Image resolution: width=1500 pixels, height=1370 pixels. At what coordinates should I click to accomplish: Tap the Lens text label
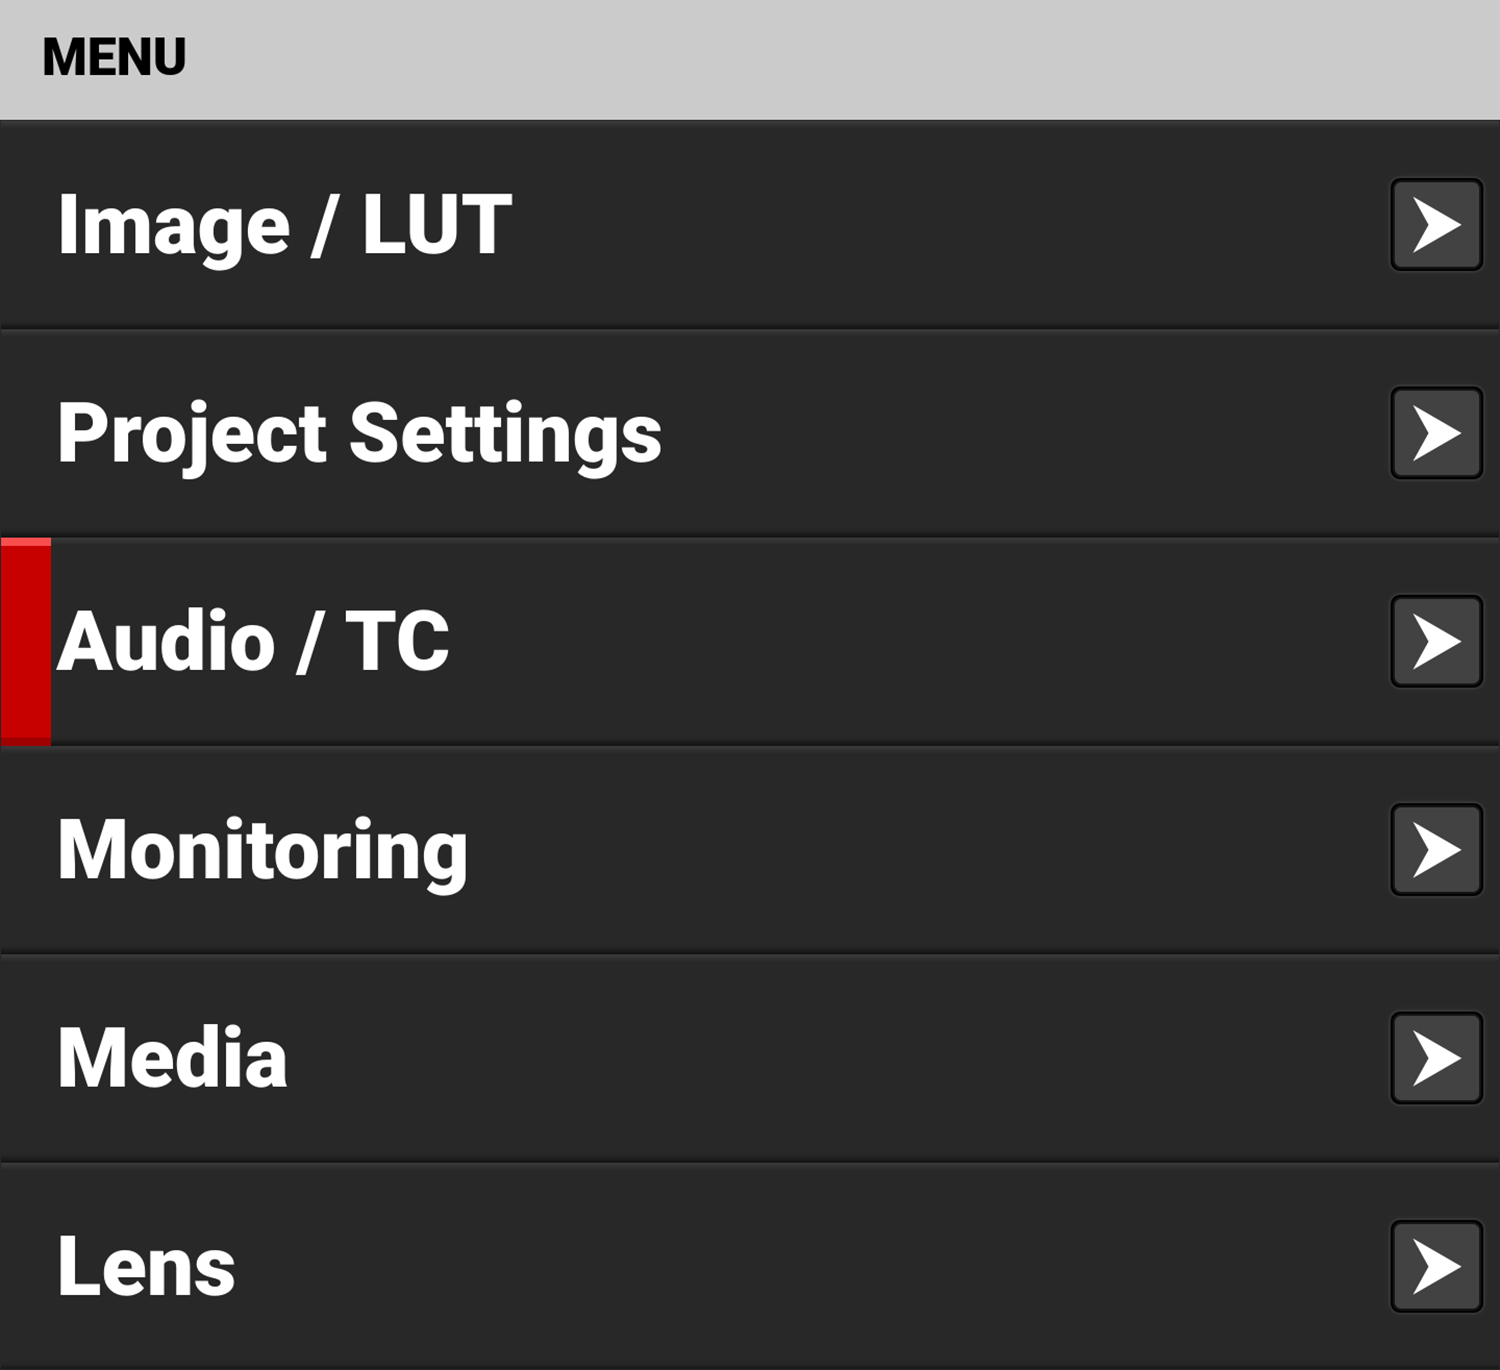coord(147,1266)
